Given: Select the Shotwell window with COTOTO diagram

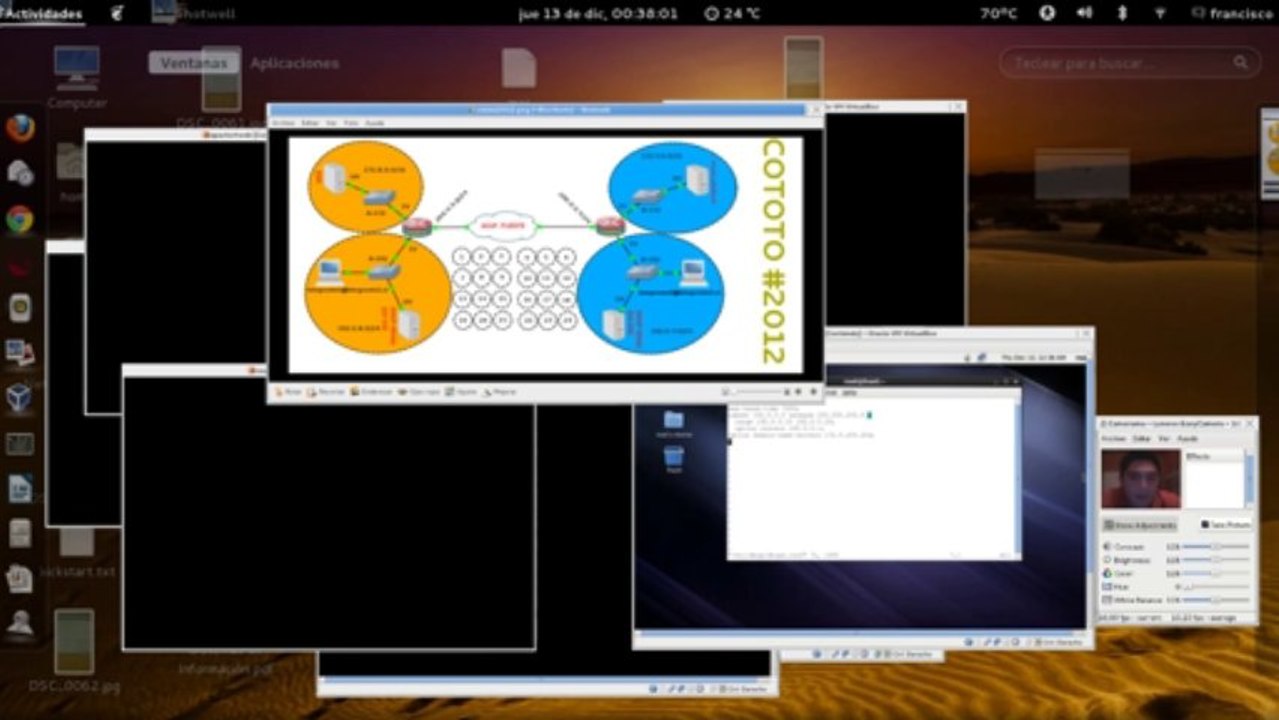Looking at the screenshot, I should pyautogui.click(x=545, y=253).
